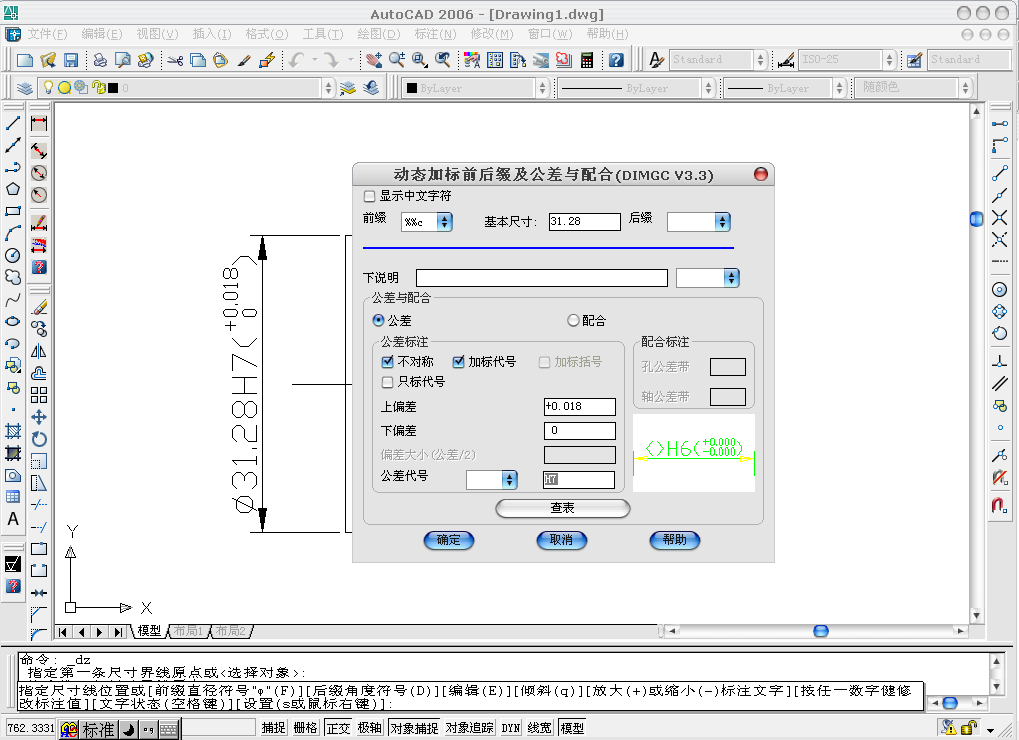Select the Hatch tool
The image size is (1019, 740).
[x=12, y=431]
